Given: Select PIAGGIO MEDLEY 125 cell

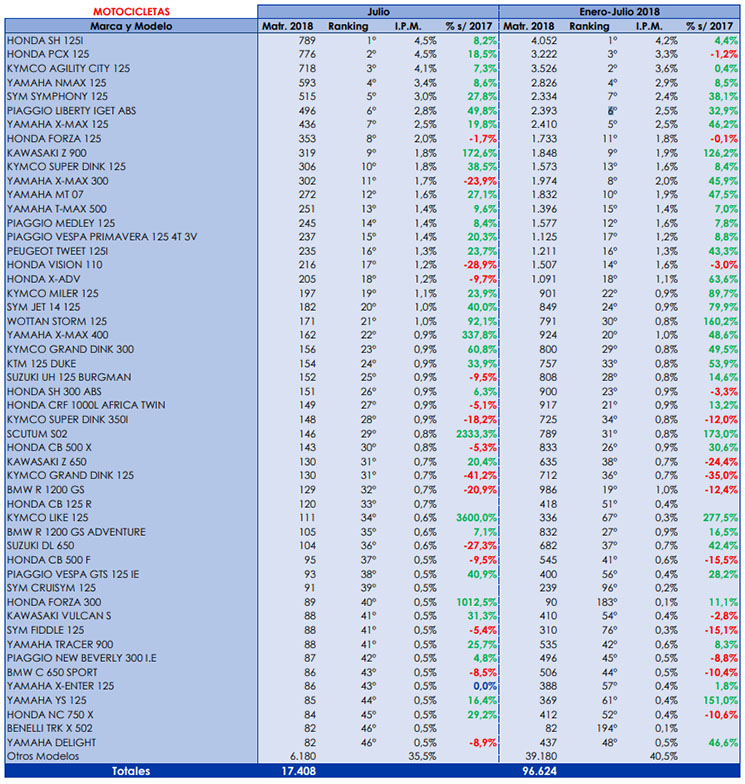Looking at the screenshot, I should point(61,223).
